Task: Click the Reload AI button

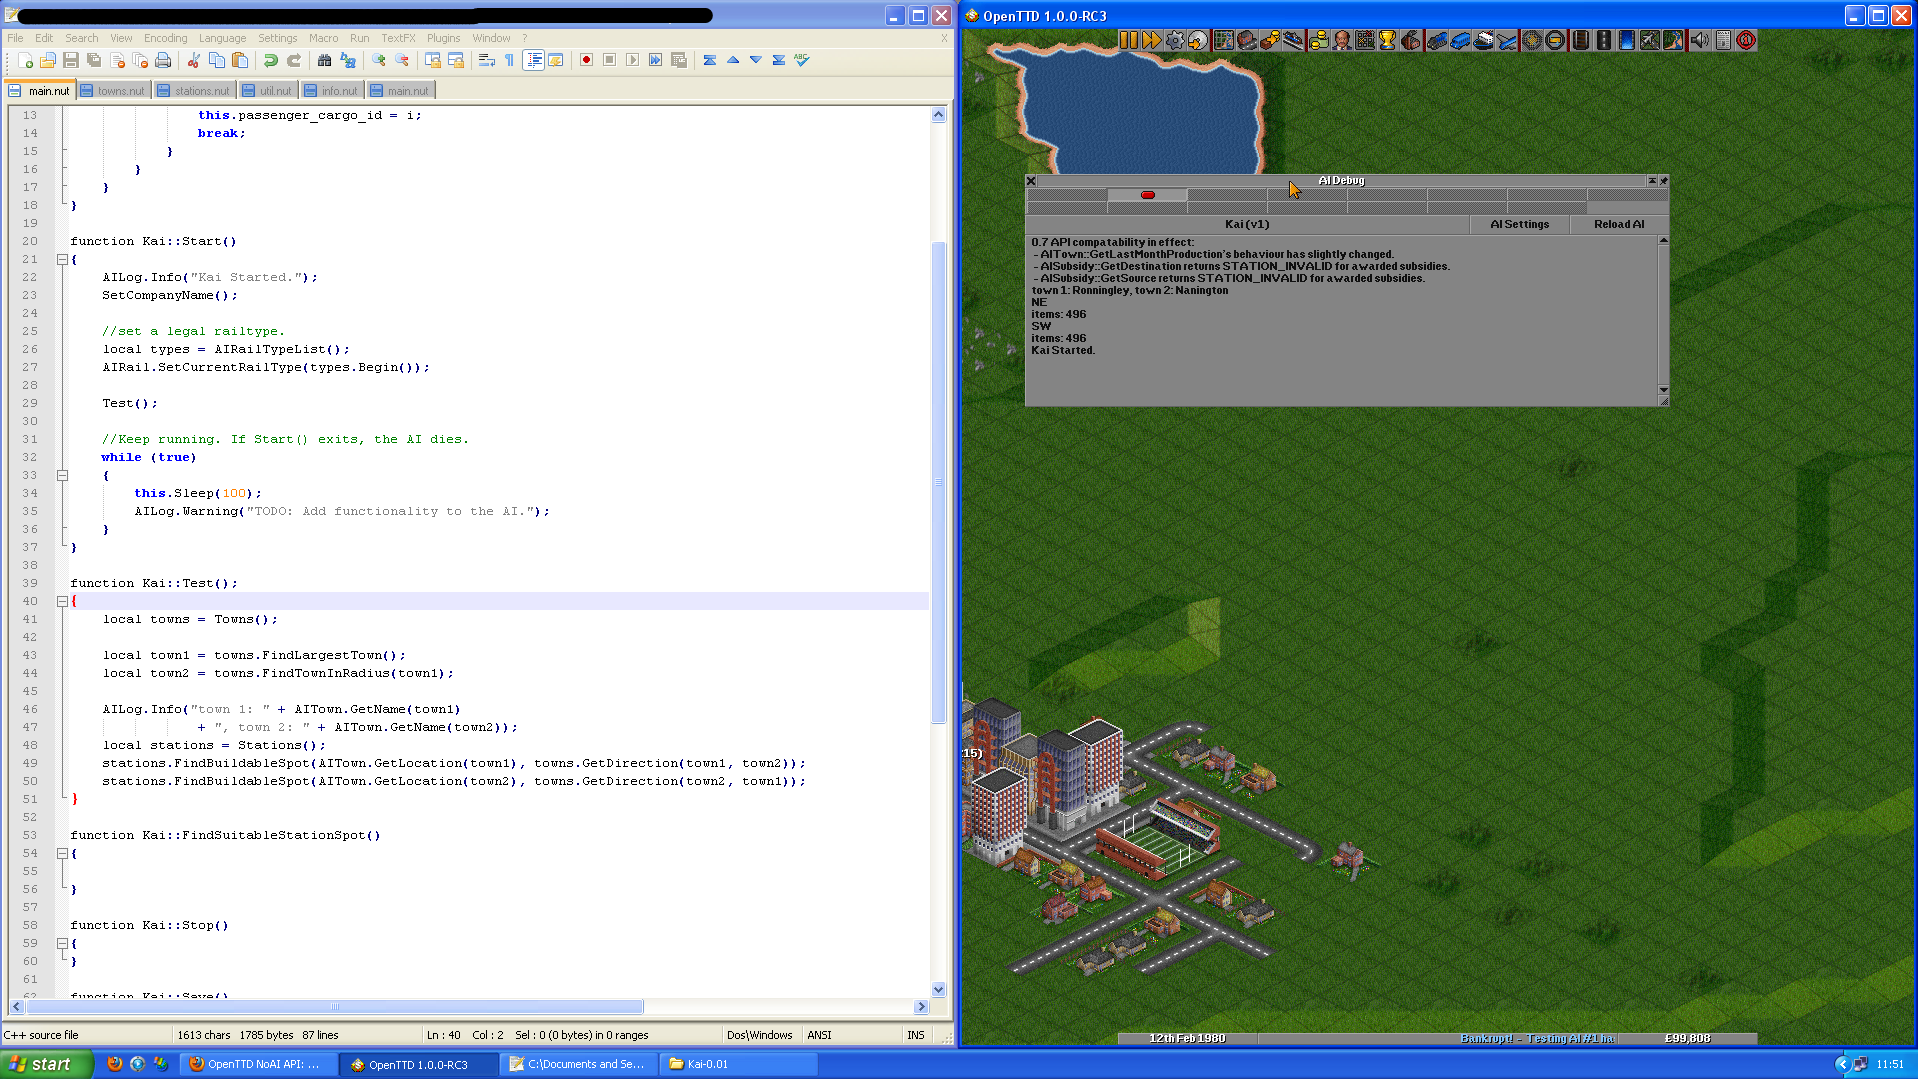Action: point(1618,224)
